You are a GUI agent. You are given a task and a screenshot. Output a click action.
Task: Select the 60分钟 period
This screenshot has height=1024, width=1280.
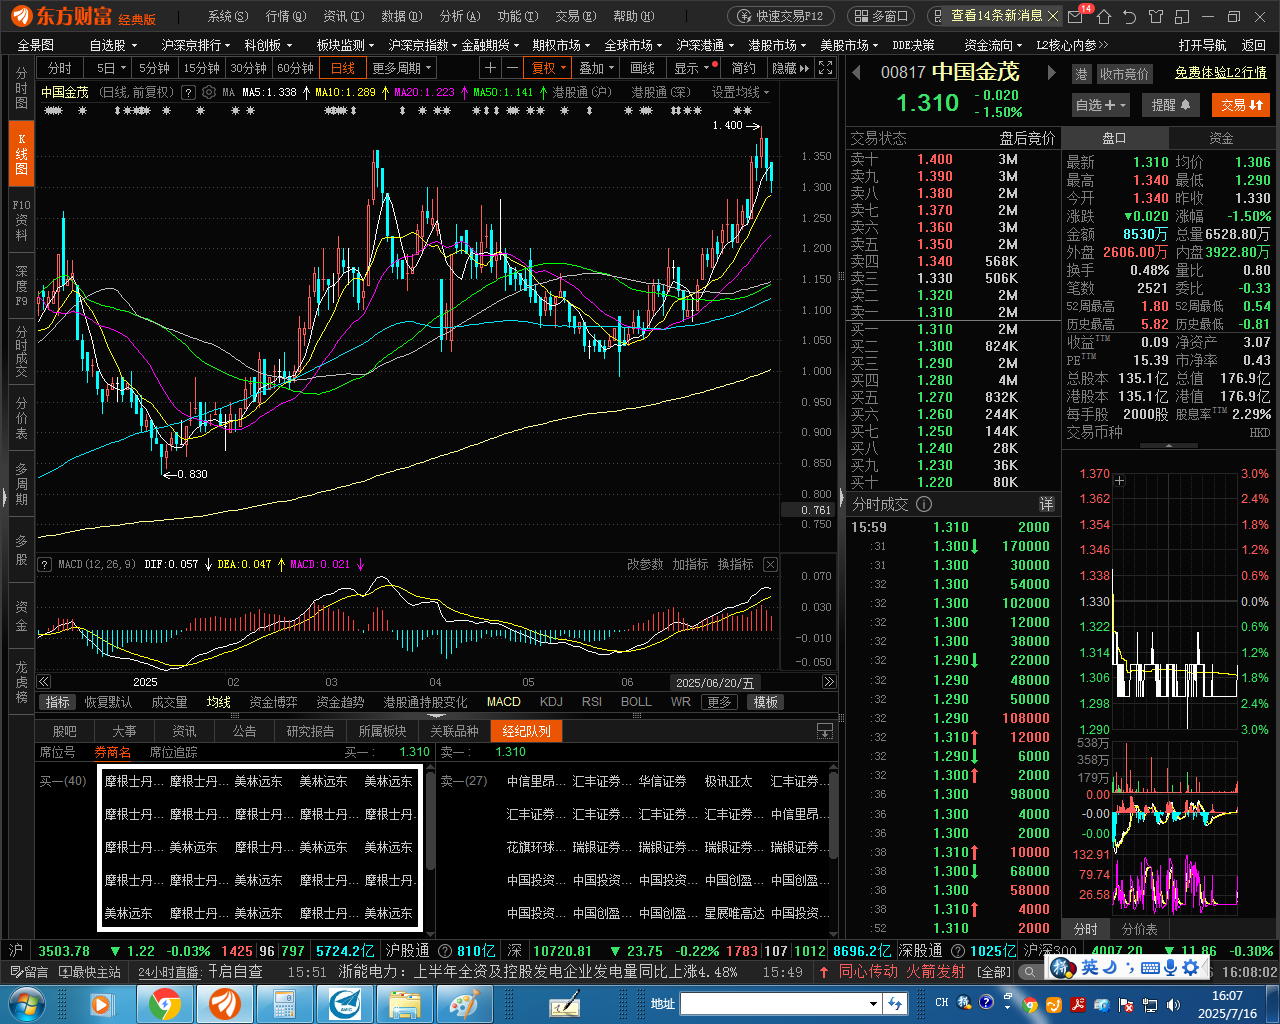[x=295, y=68]
